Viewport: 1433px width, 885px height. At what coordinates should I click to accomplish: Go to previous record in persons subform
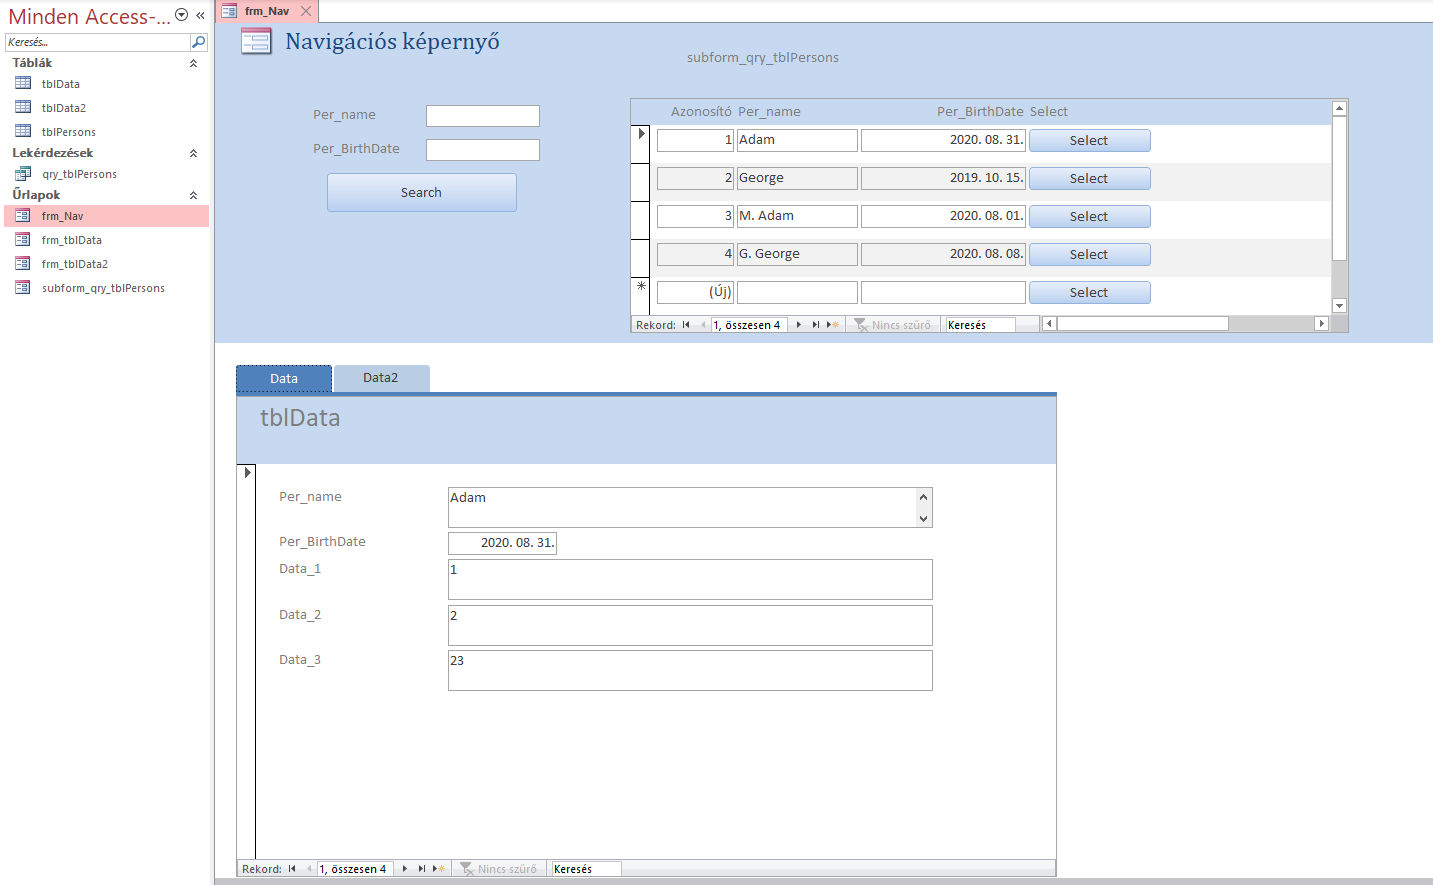(x=703, y=324)
